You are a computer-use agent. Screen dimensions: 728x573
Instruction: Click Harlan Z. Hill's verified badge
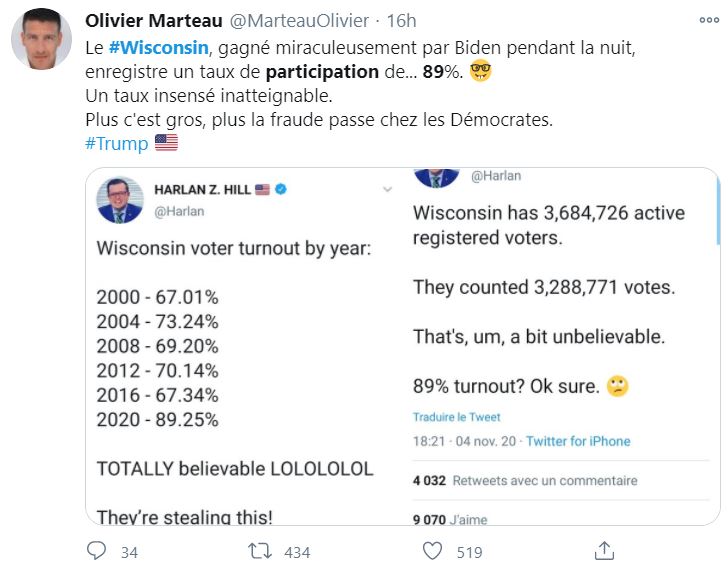pyautogui.click(x=281, y=189)
